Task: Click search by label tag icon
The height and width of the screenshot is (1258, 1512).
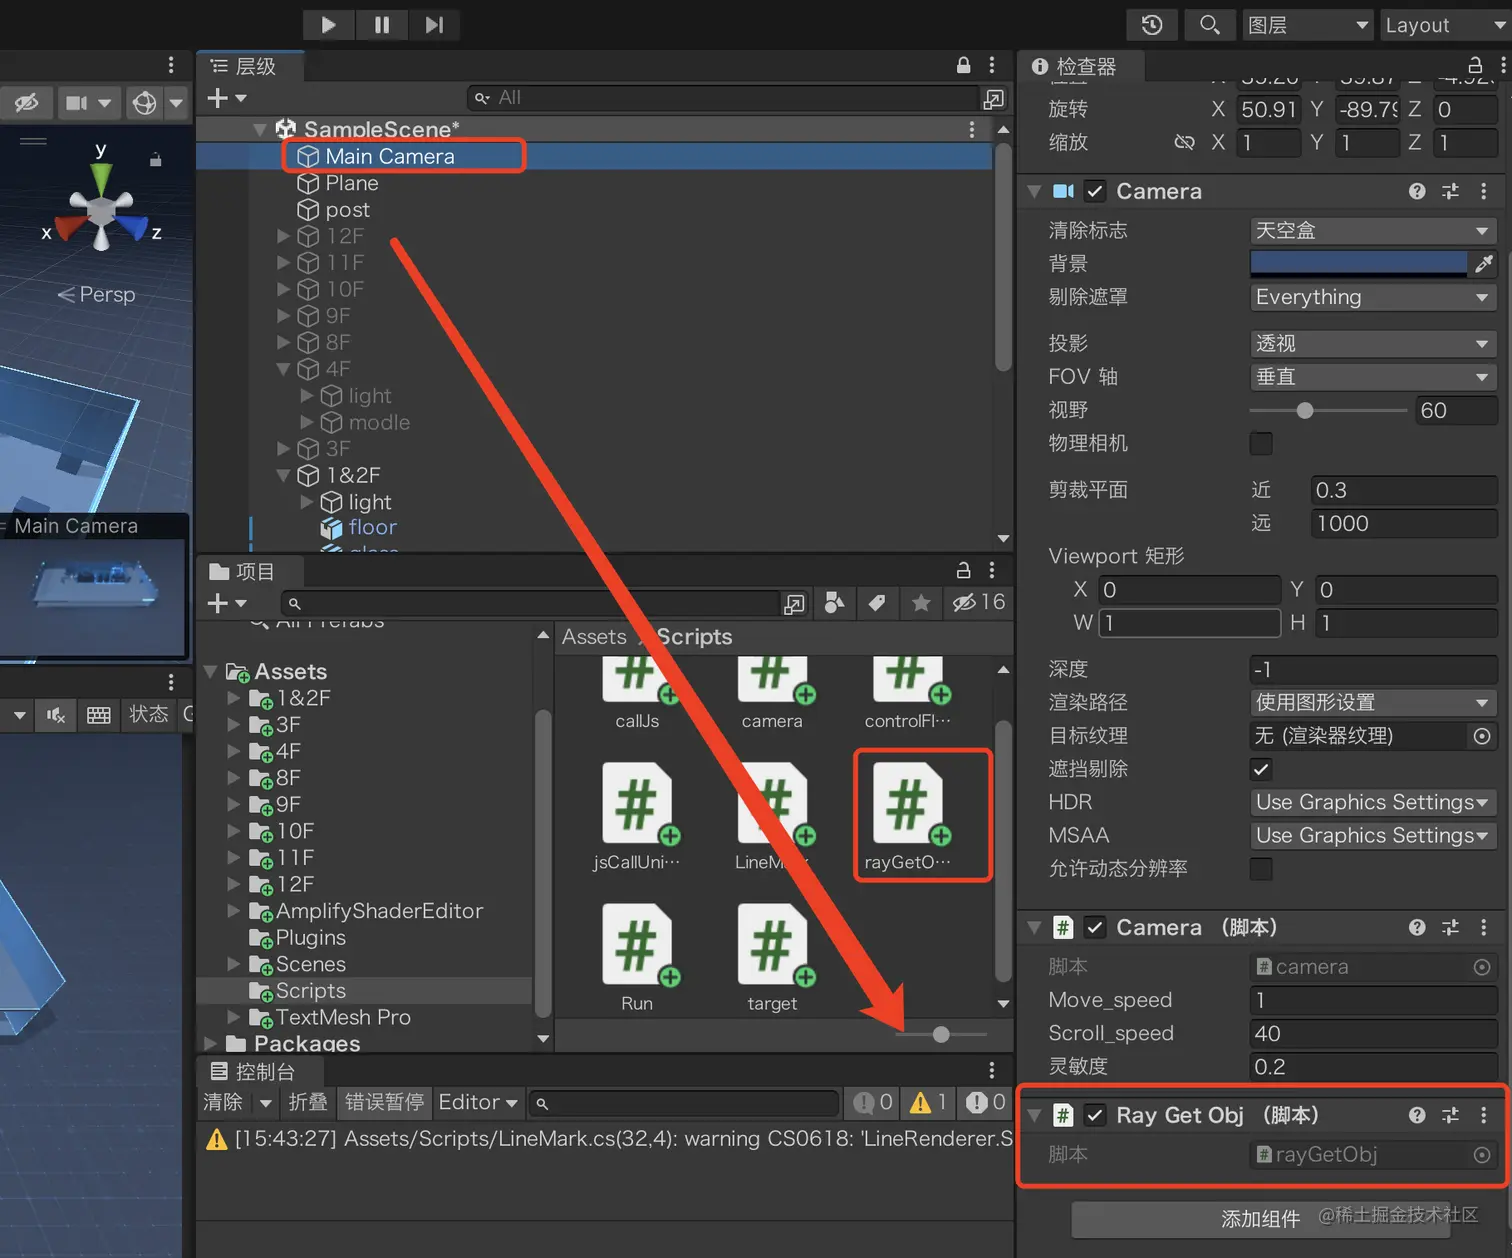Action: point(877,602)
